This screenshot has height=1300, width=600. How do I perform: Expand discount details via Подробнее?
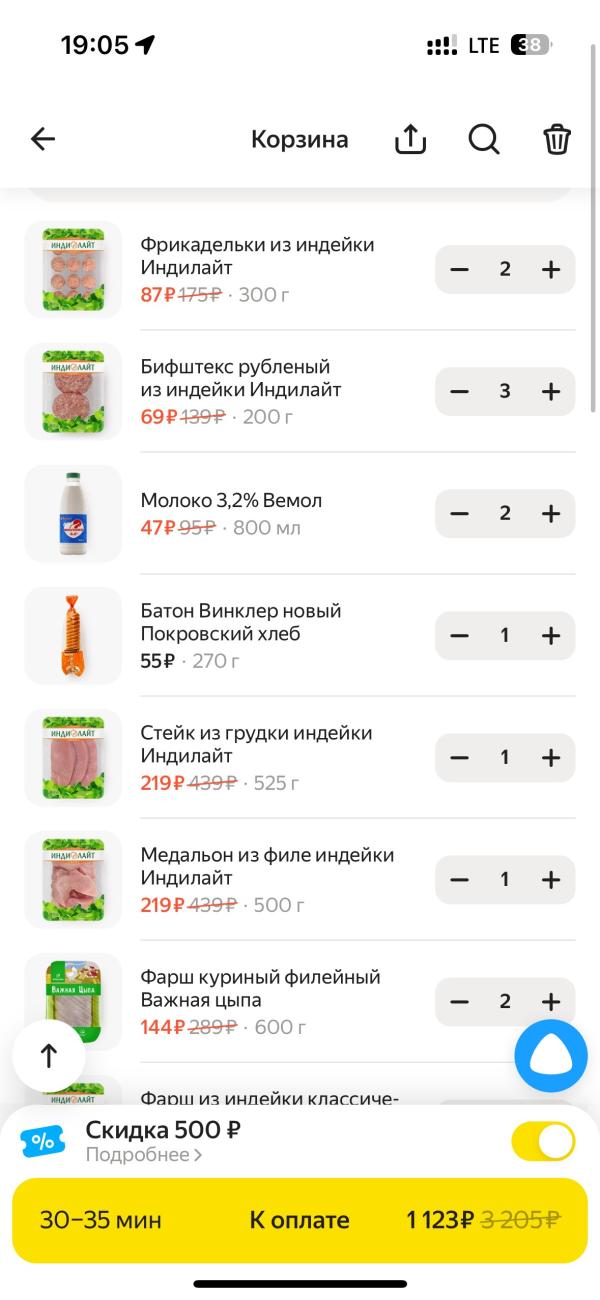(143, 1155)
